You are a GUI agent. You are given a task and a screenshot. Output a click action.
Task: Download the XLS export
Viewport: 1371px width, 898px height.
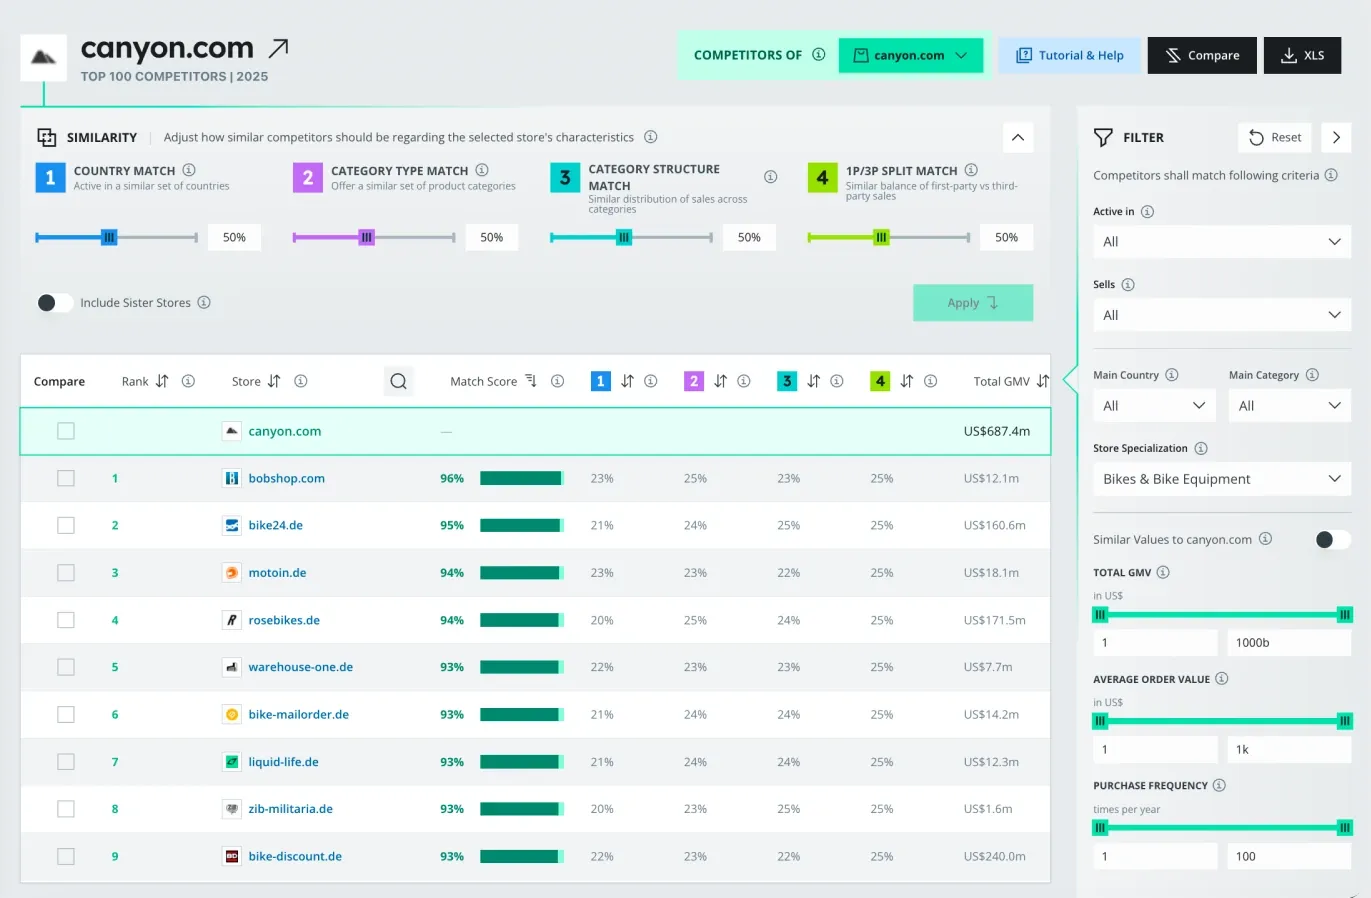[1303, 55]
